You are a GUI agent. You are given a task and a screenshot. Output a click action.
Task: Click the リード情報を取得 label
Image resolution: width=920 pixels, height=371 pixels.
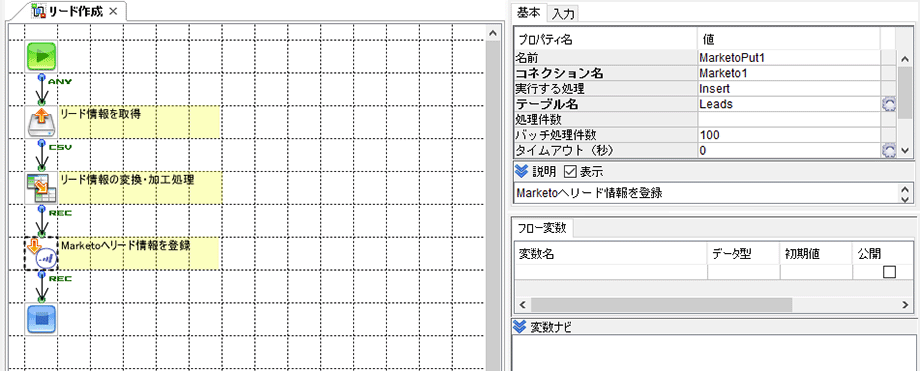pyautogui.click(x=100, y=114)
